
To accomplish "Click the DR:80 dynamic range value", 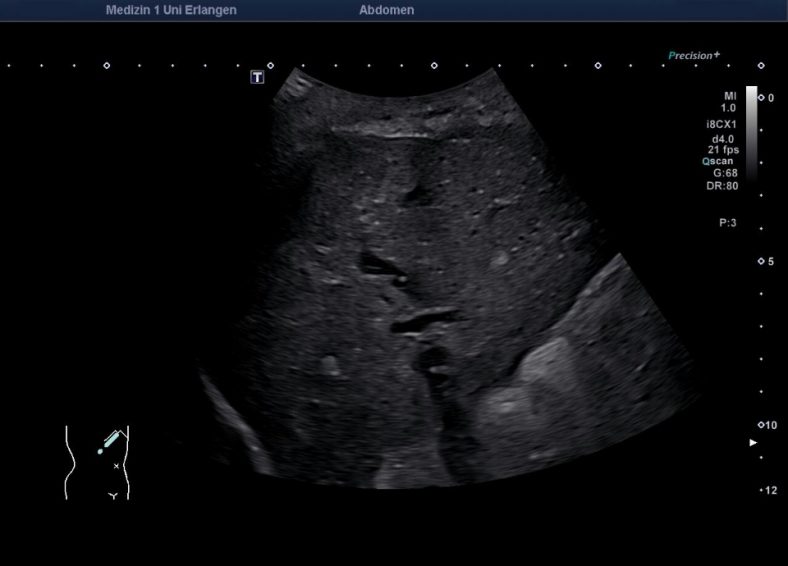I will (x=722, y=185).
